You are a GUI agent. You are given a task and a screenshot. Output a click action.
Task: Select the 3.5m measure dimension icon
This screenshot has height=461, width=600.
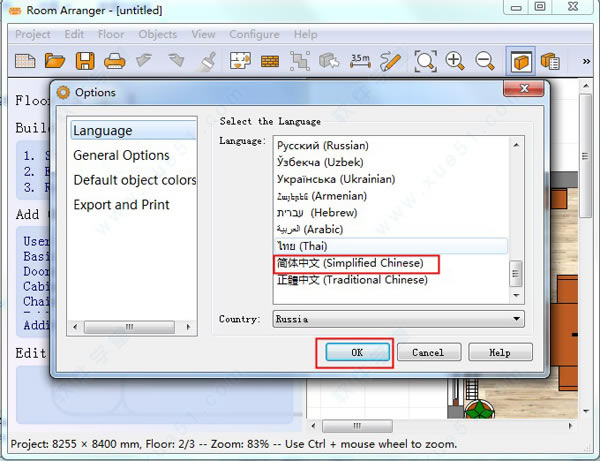[360, 61]
